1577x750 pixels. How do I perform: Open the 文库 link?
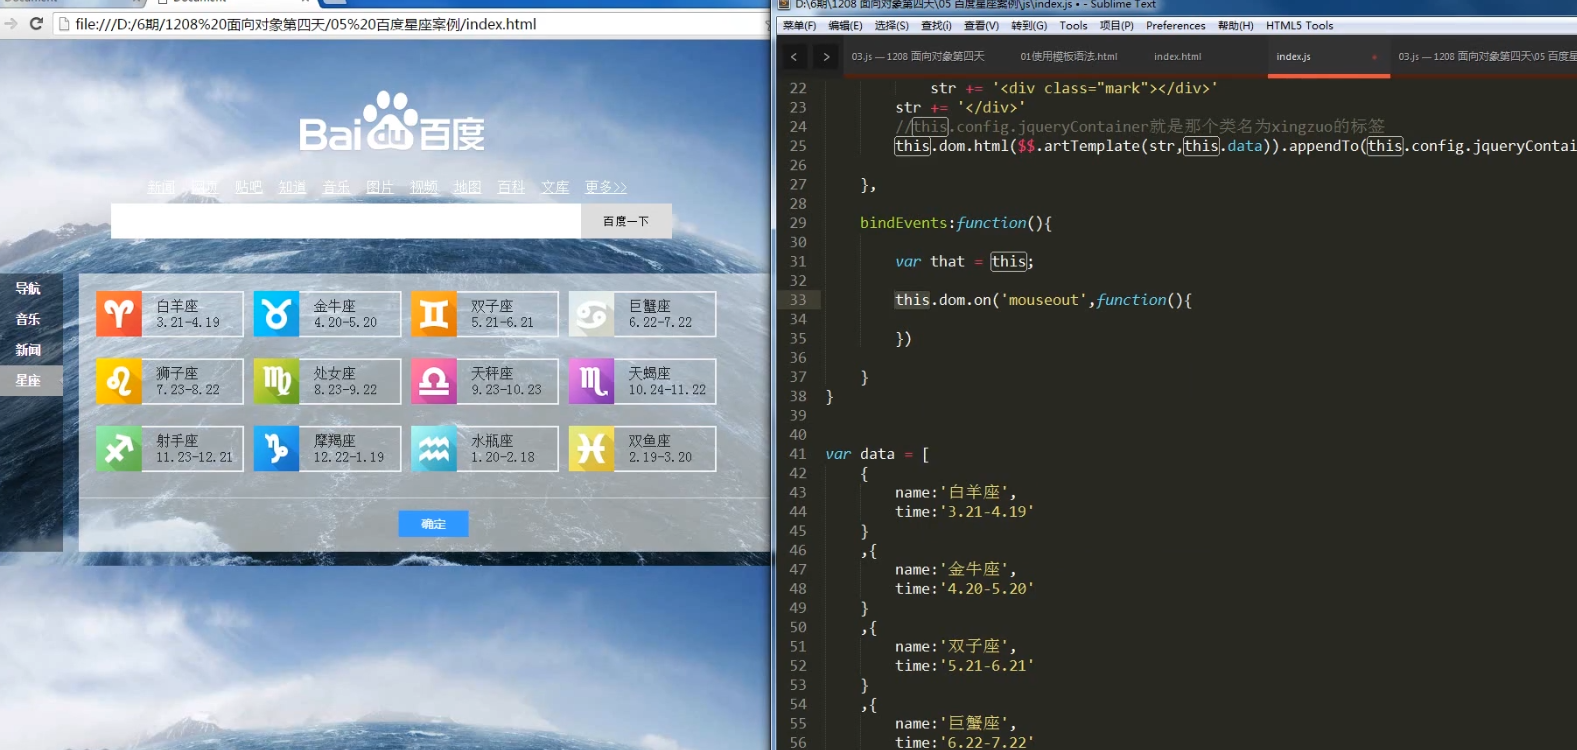pyautogui.click(x=555, y=187)
